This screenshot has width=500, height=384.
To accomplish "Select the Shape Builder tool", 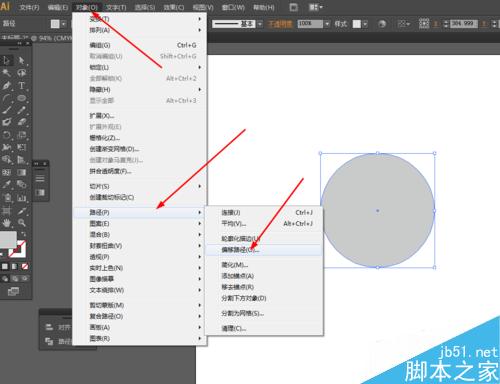I will click(x=6, y=160).
